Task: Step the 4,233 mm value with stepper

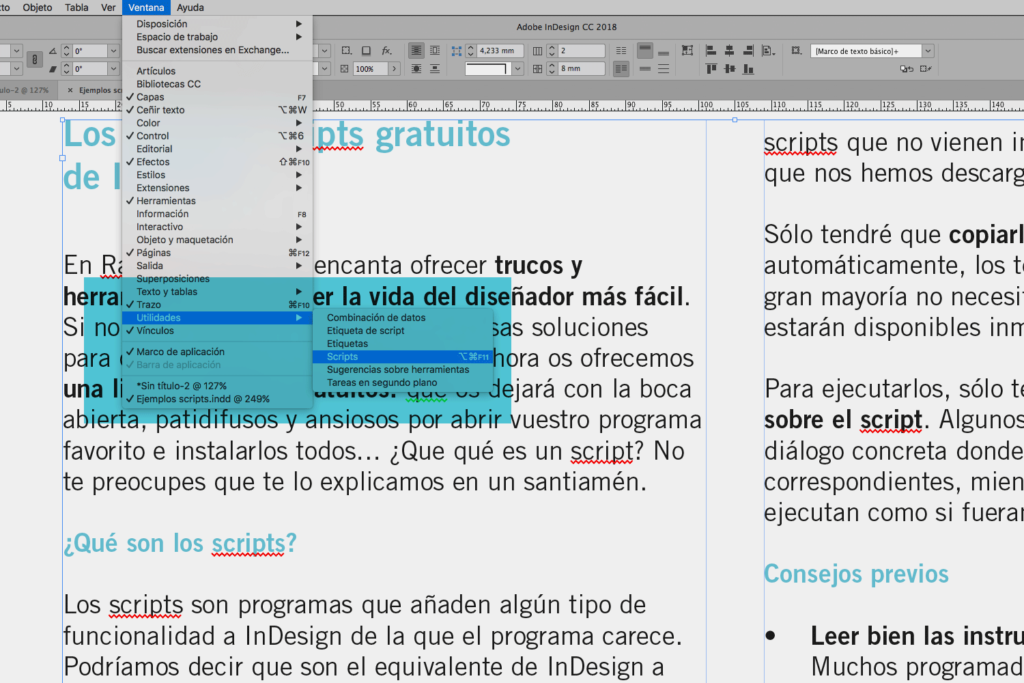Action: [470, 51]
